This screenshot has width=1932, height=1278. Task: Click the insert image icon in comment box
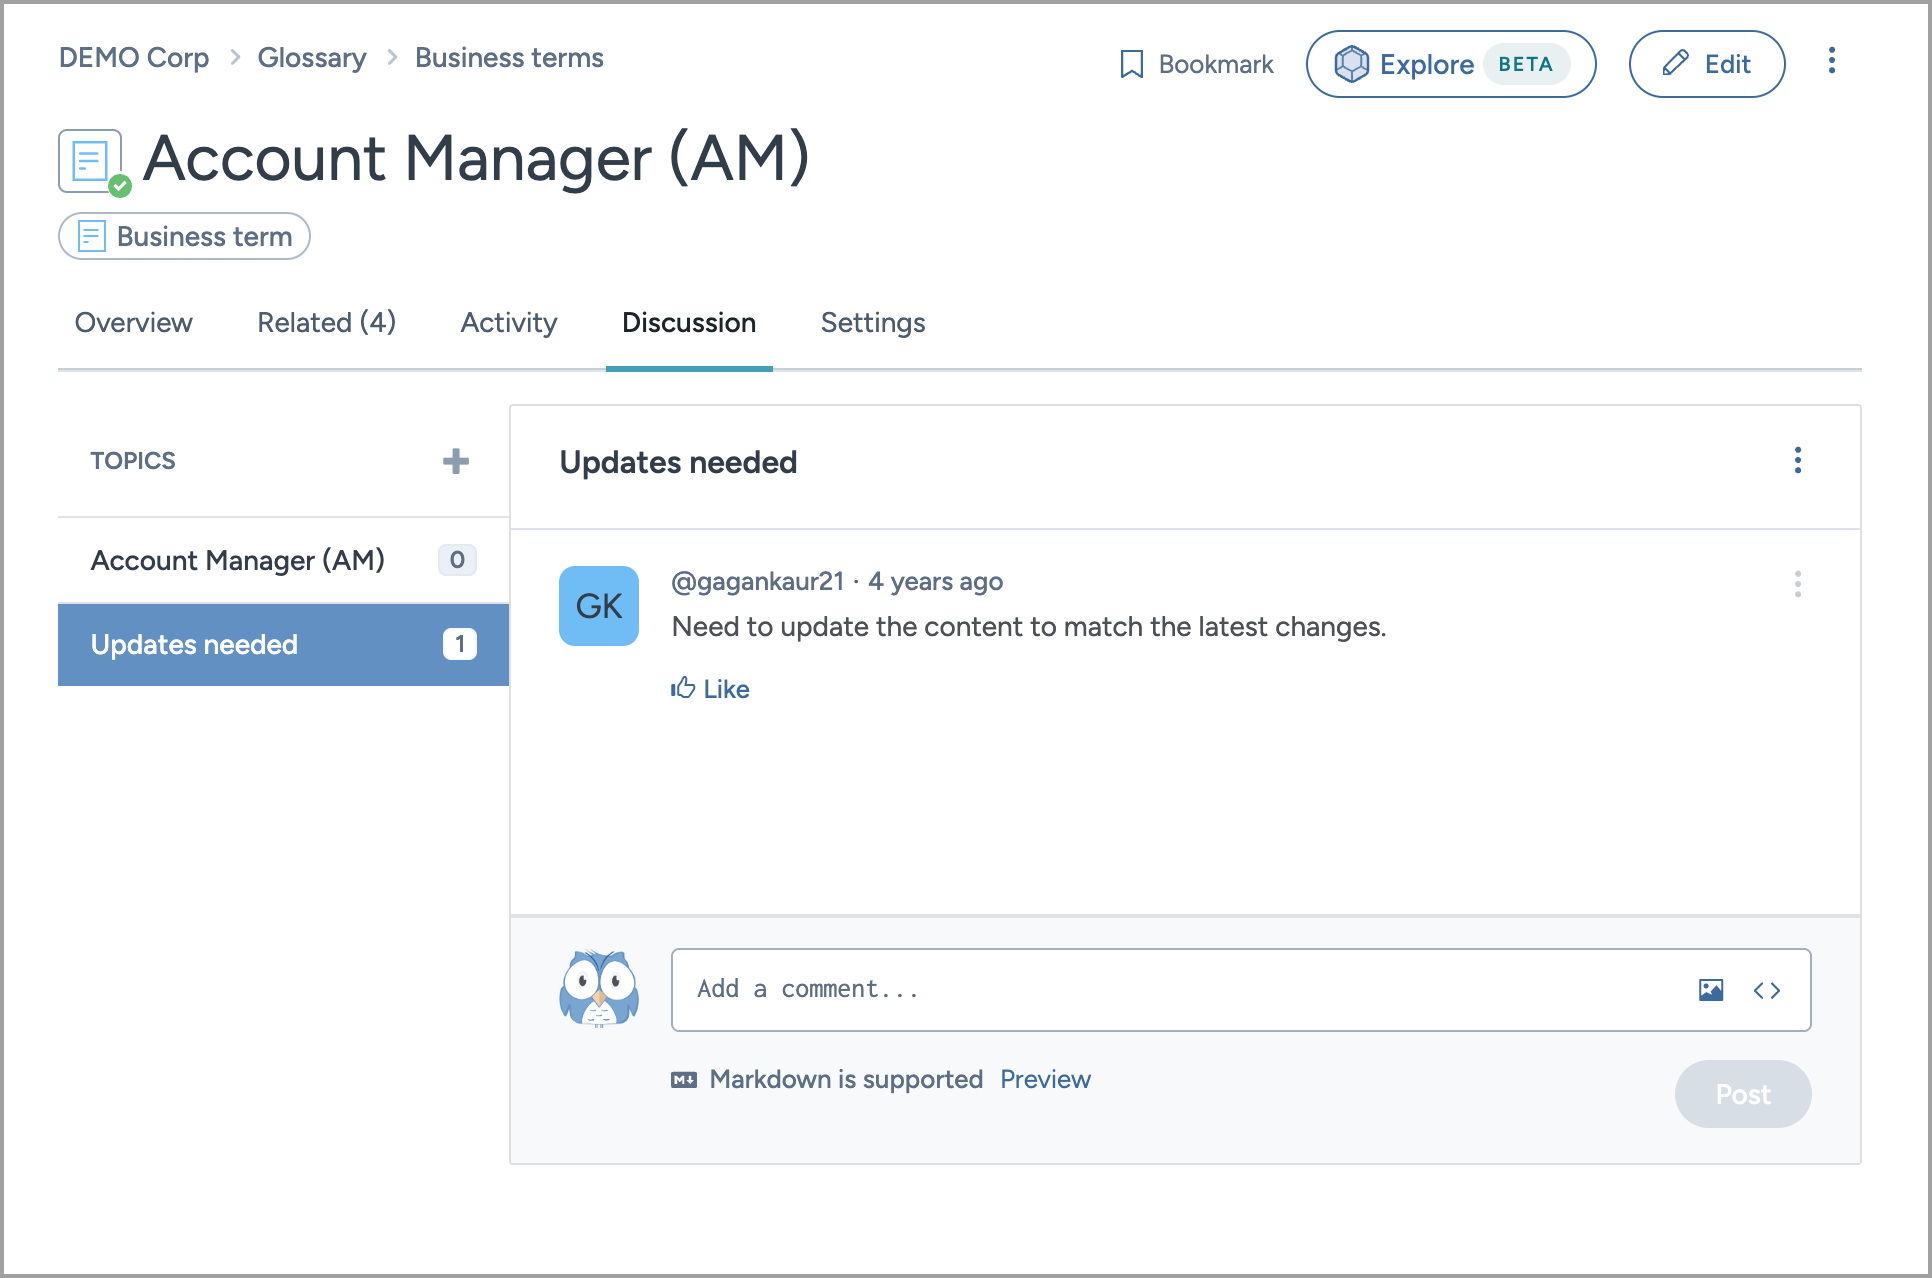1710,990
